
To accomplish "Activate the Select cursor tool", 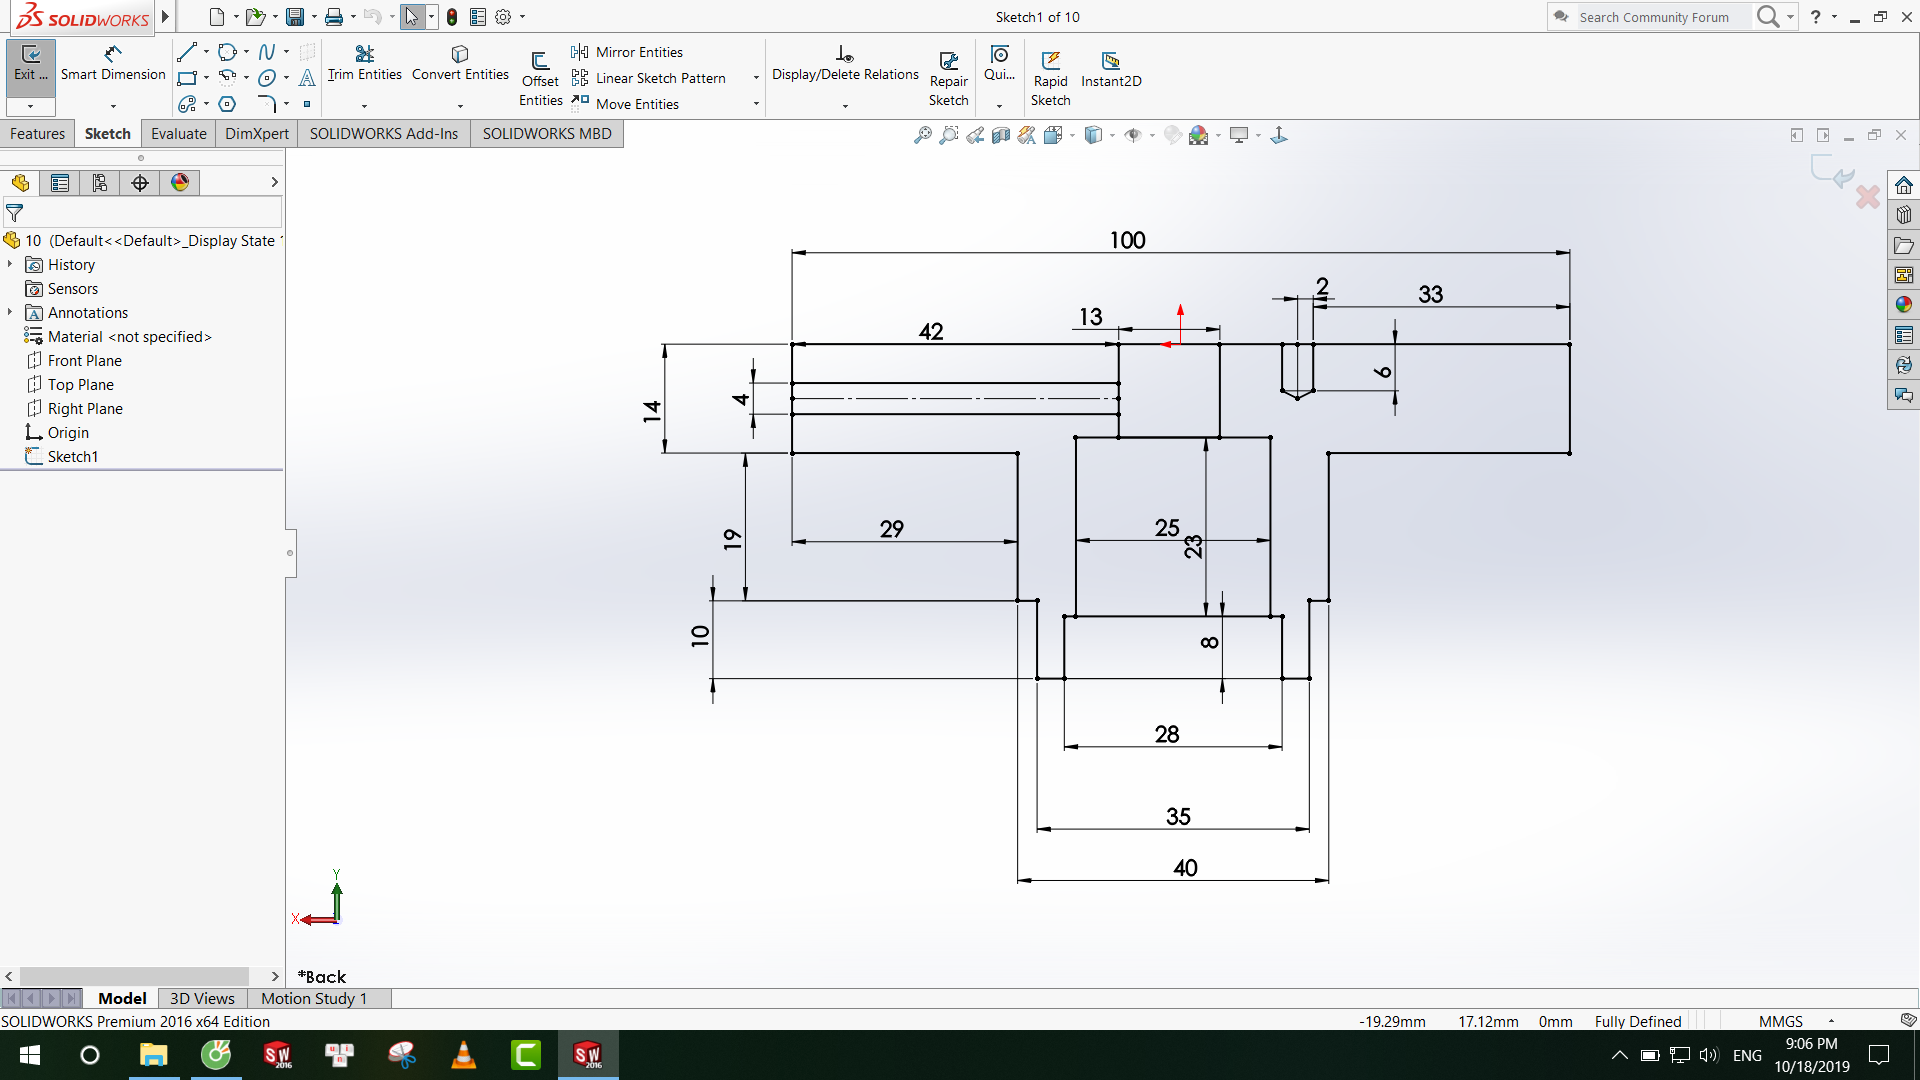I will tap(412, 17).
